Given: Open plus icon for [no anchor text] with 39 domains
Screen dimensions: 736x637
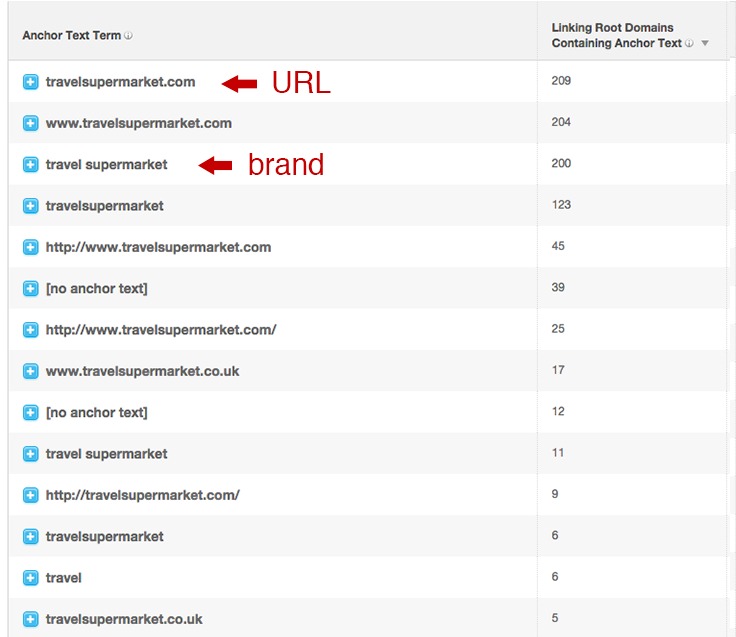Looking at the screenshot, I should pyautogui.click(x=31, y=289).
